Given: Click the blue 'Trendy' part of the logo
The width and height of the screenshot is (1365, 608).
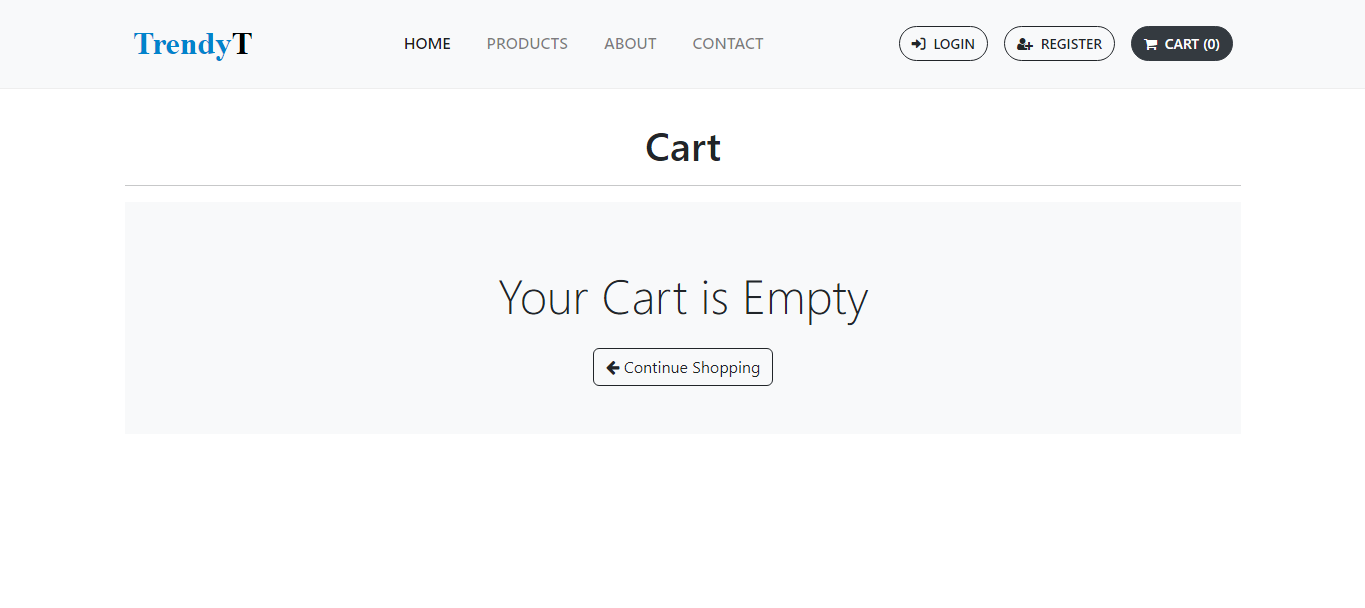Looking at the screenshot, I should (183, 44).
